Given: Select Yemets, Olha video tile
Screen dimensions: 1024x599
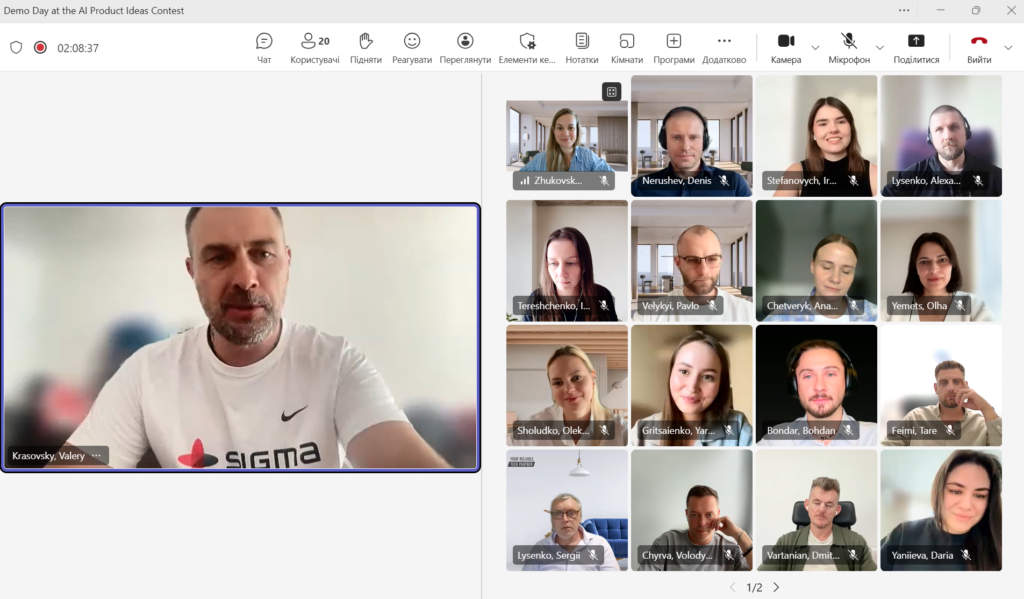Looking at the screenshot, I should pos(941,261).
